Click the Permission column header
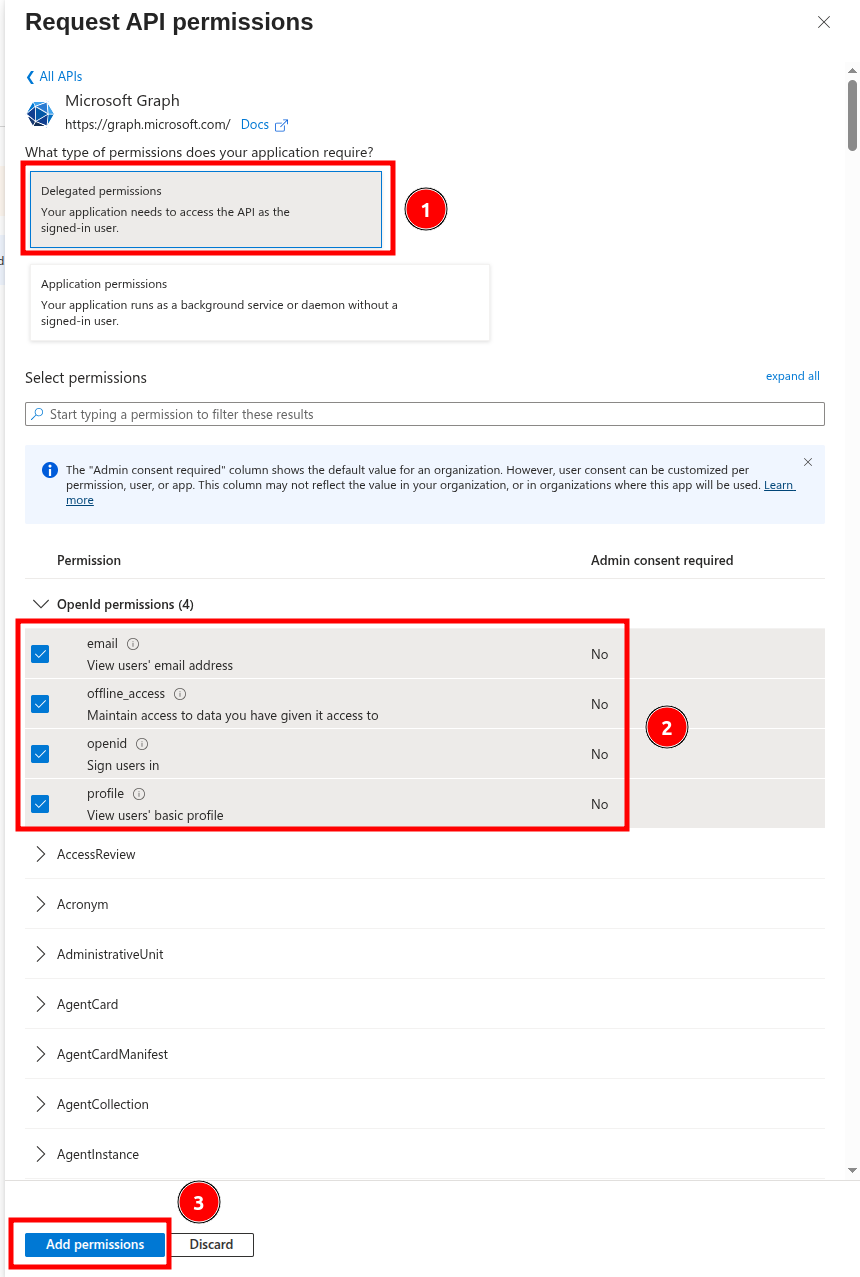This screenshot has width=860, height=1277. [89, 560]
